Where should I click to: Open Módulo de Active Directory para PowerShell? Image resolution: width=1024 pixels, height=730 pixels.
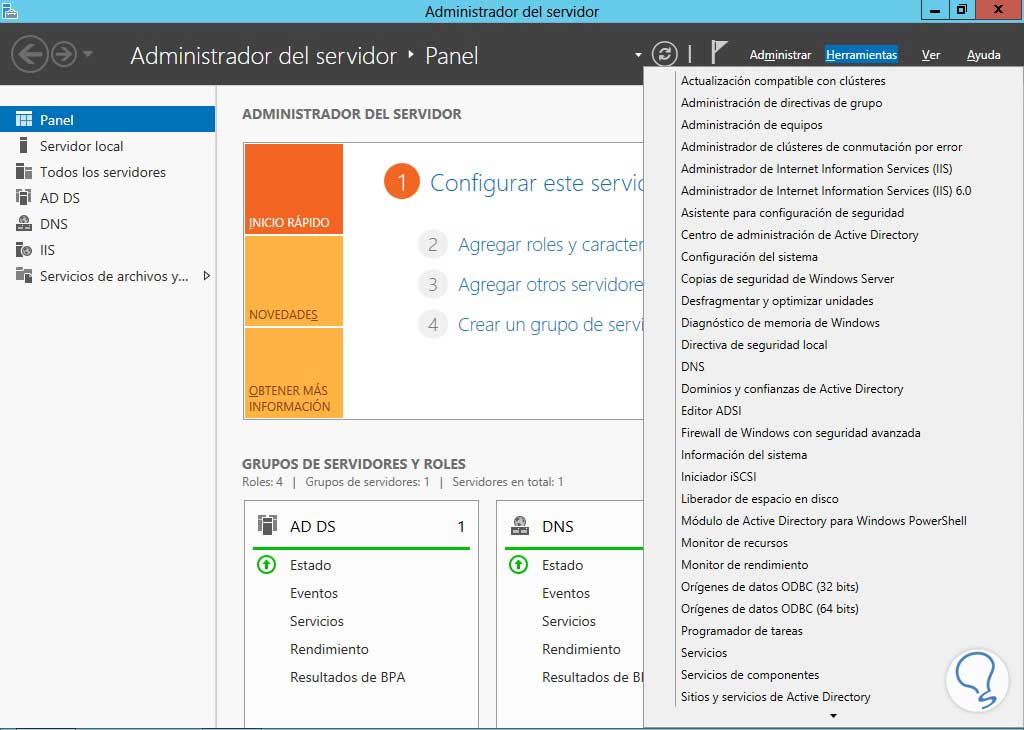824,520
